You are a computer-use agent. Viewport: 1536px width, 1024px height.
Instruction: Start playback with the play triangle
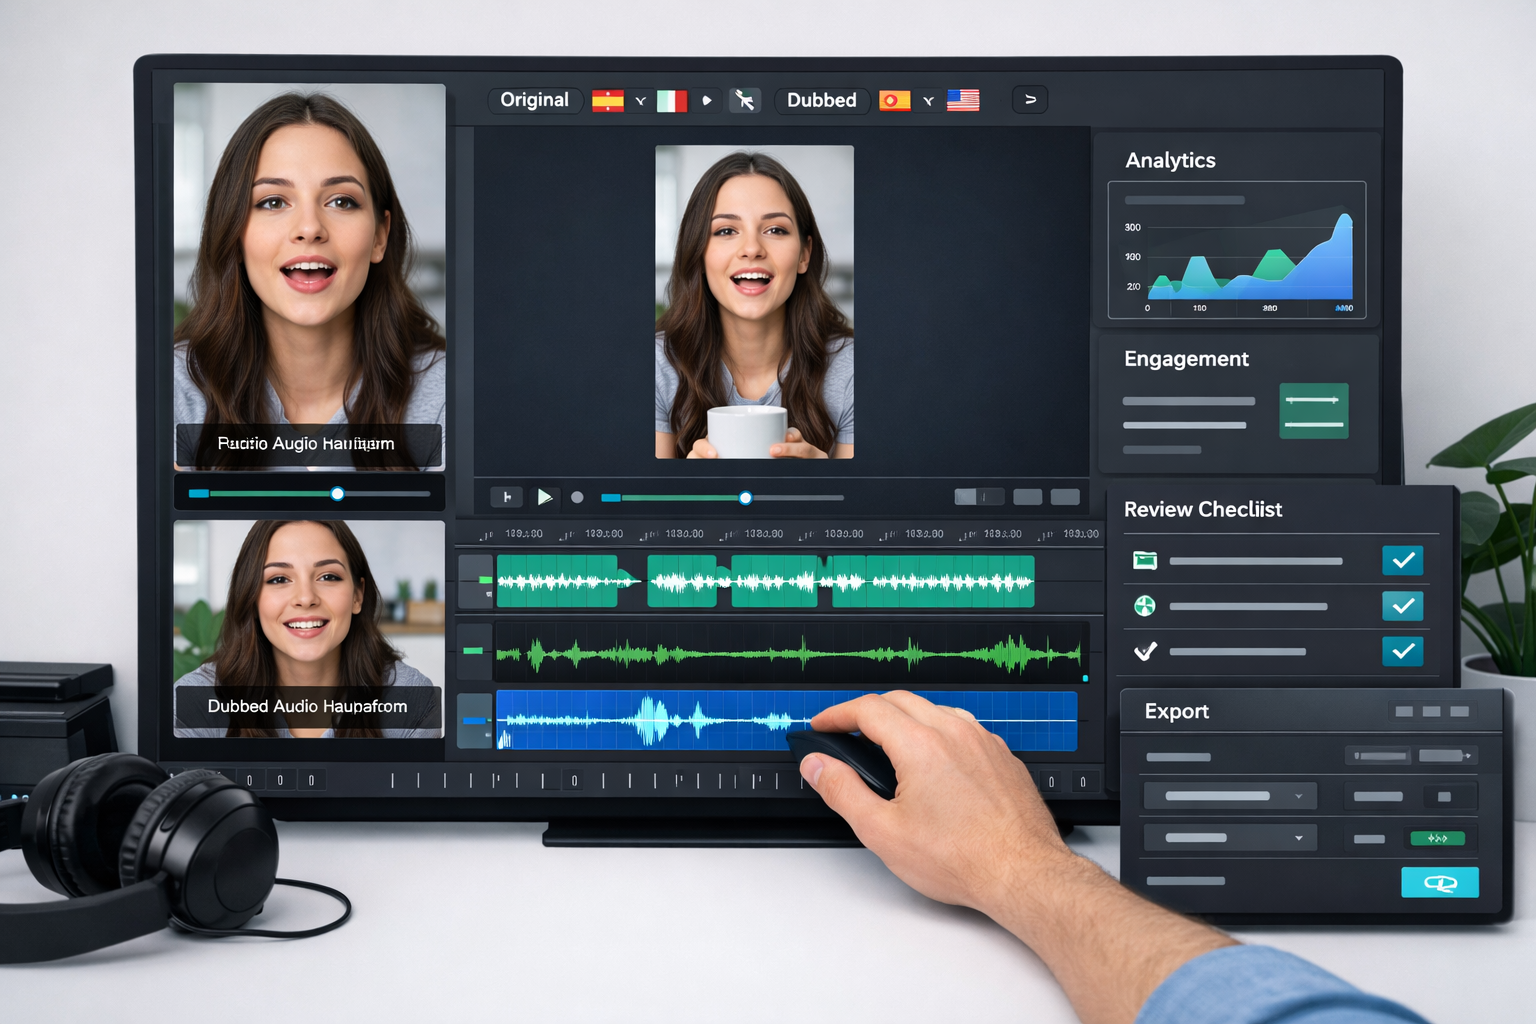[x=545, y=497]
